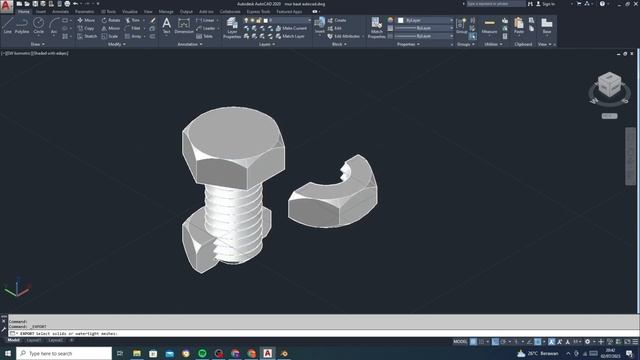
Task: Expand the Modify panel dropdown
Action: coord(116,44)
